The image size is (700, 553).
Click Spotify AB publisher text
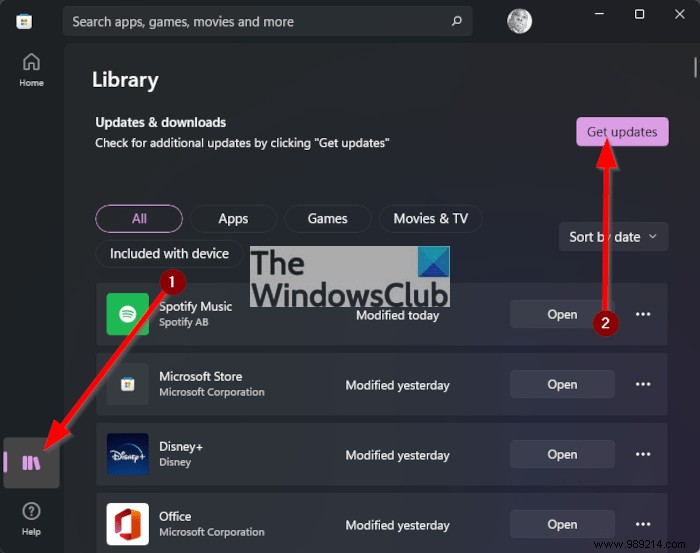coord(183,322)
